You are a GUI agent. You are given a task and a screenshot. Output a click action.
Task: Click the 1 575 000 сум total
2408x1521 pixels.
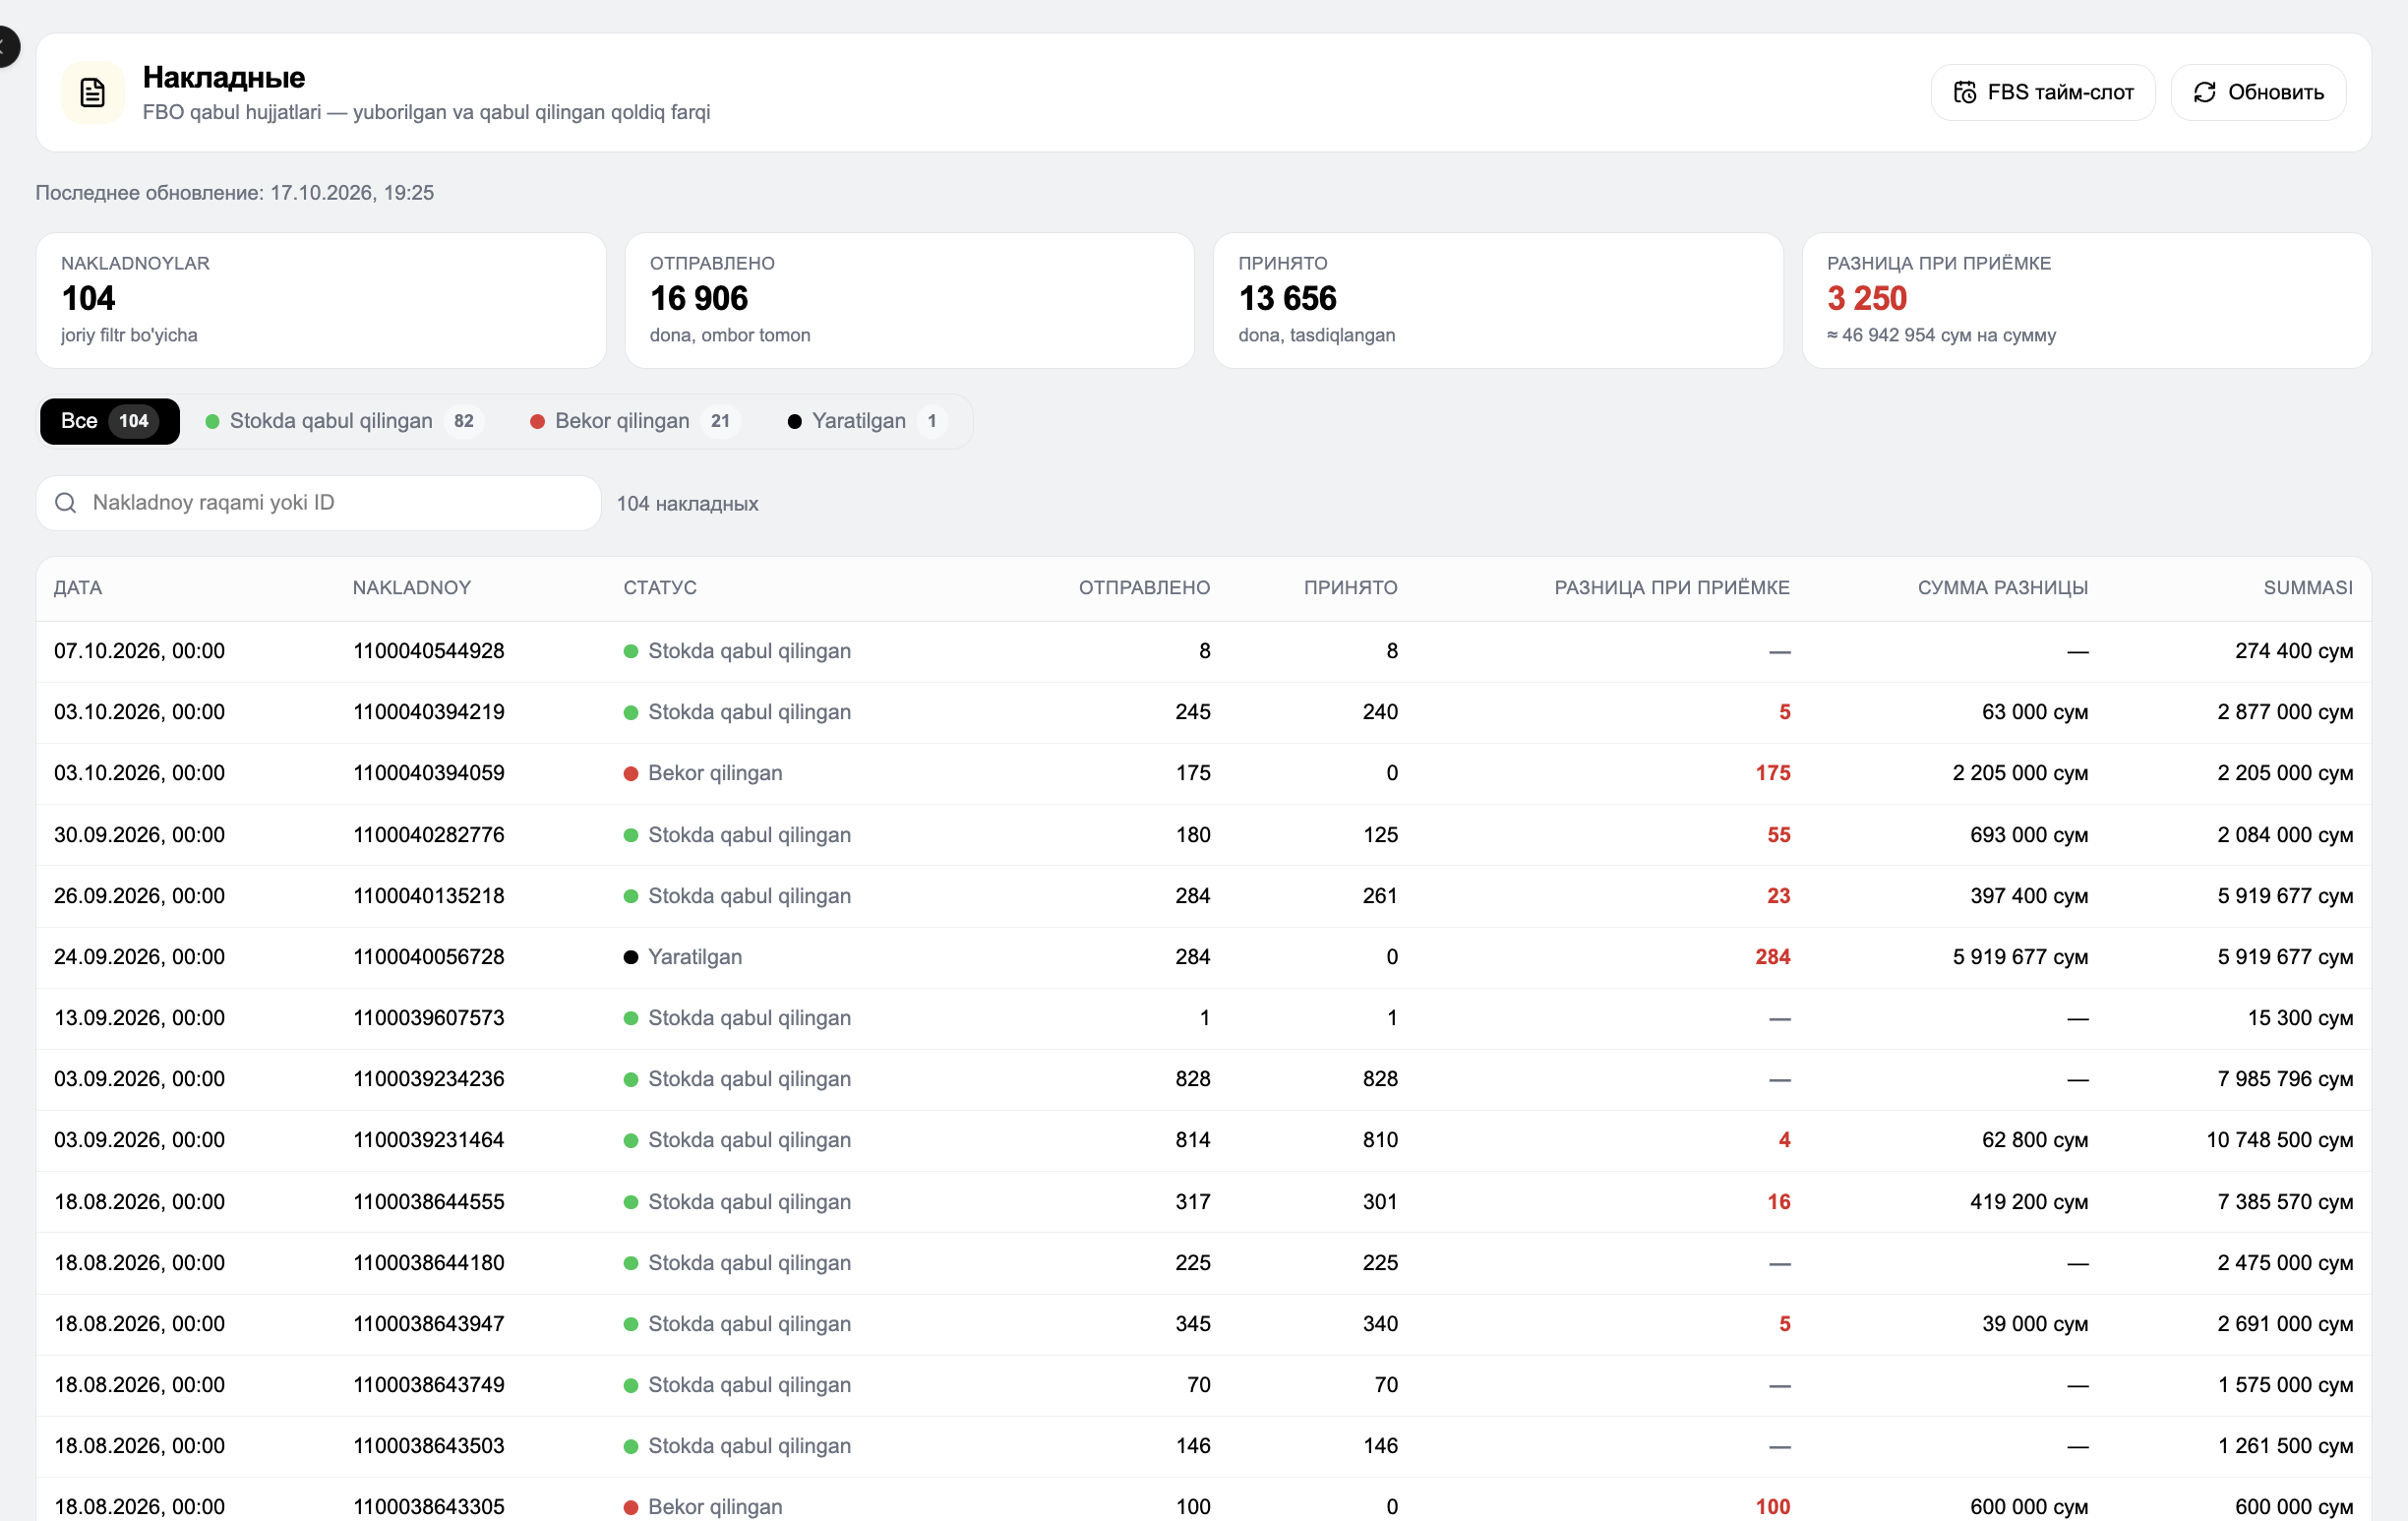pos(2285,1385)
